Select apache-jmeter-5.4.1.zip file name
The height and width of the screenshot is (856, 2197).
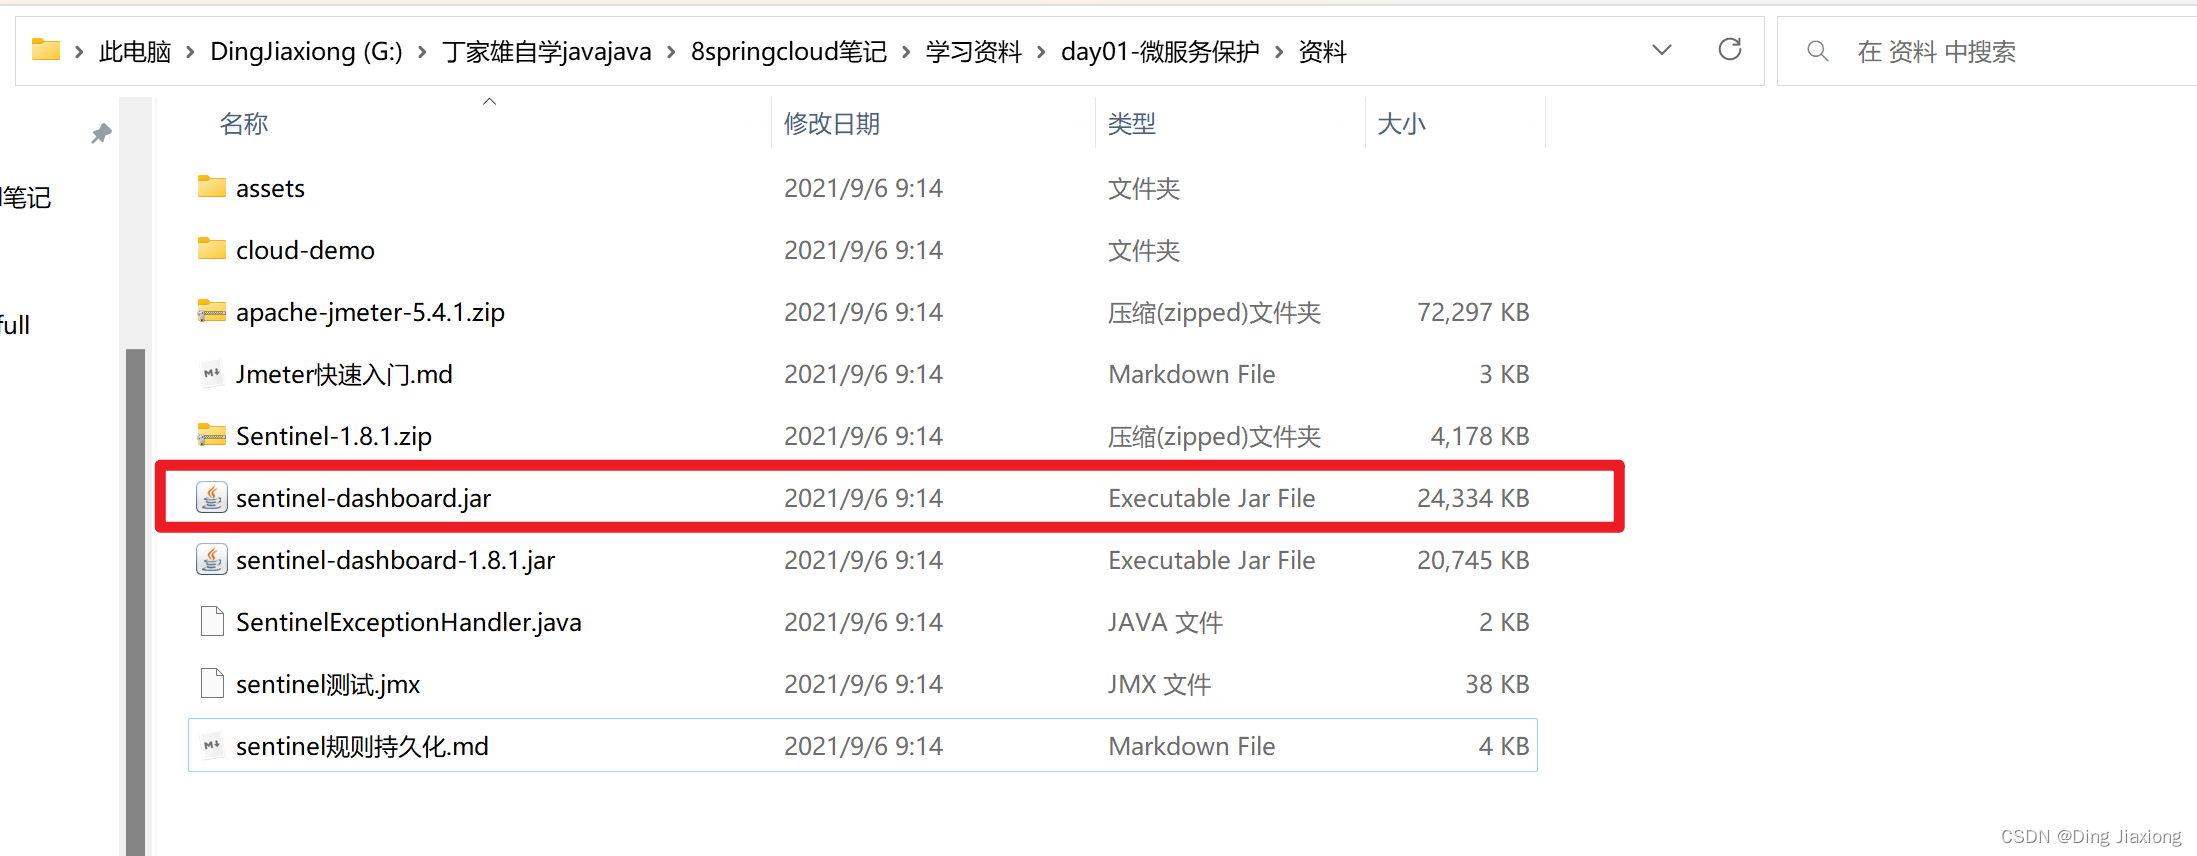click(x=370, y=312)
